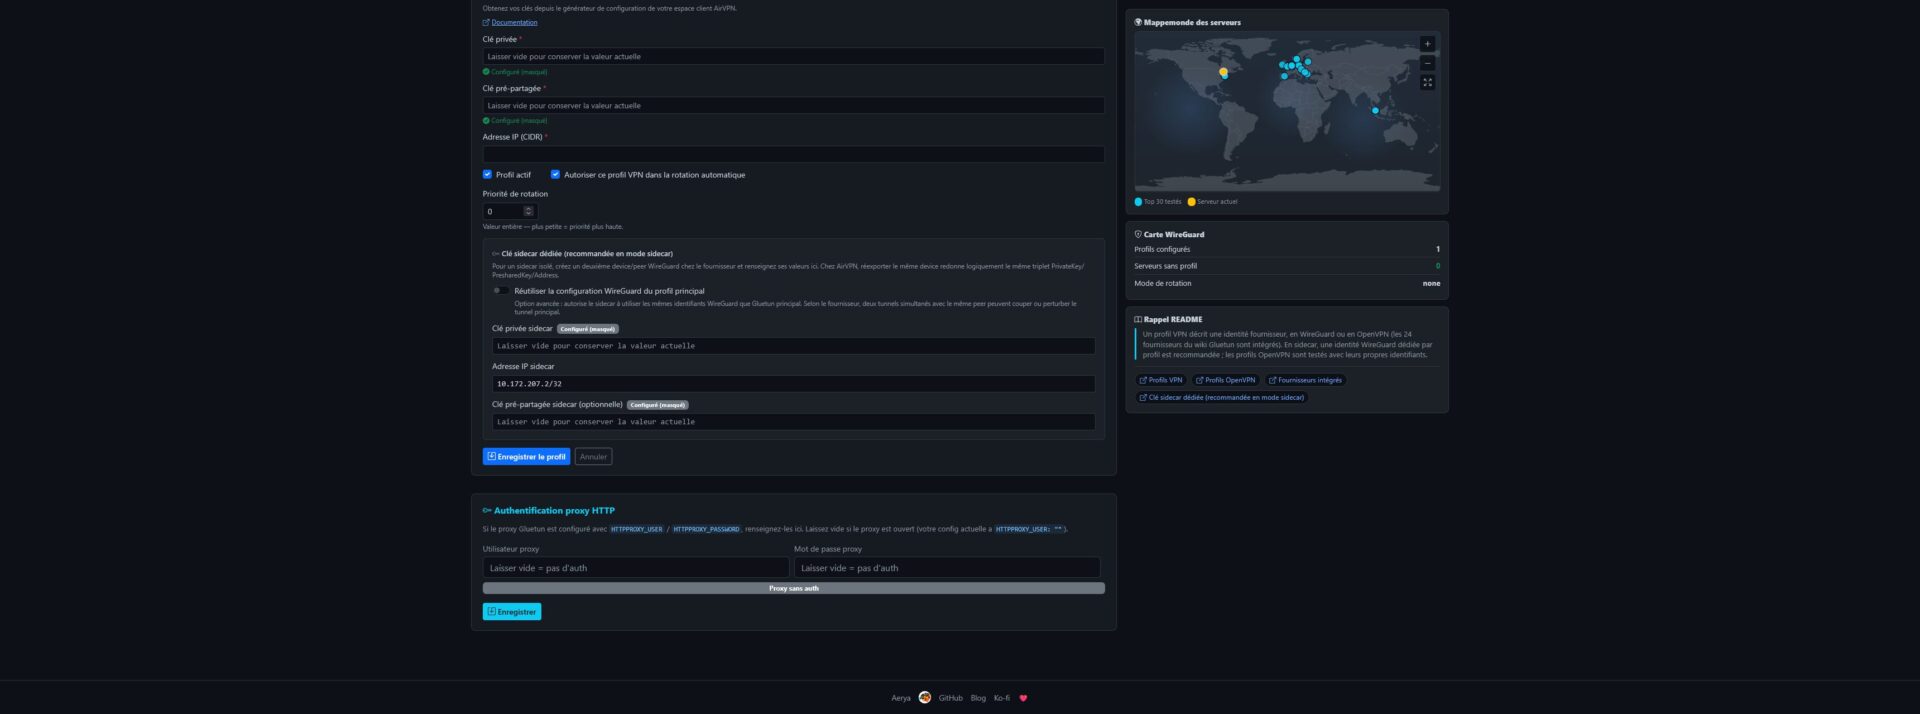Focus the Clé pré-partagée input field
Viewport: 1920px width, 714px height.
click(793, 106)
